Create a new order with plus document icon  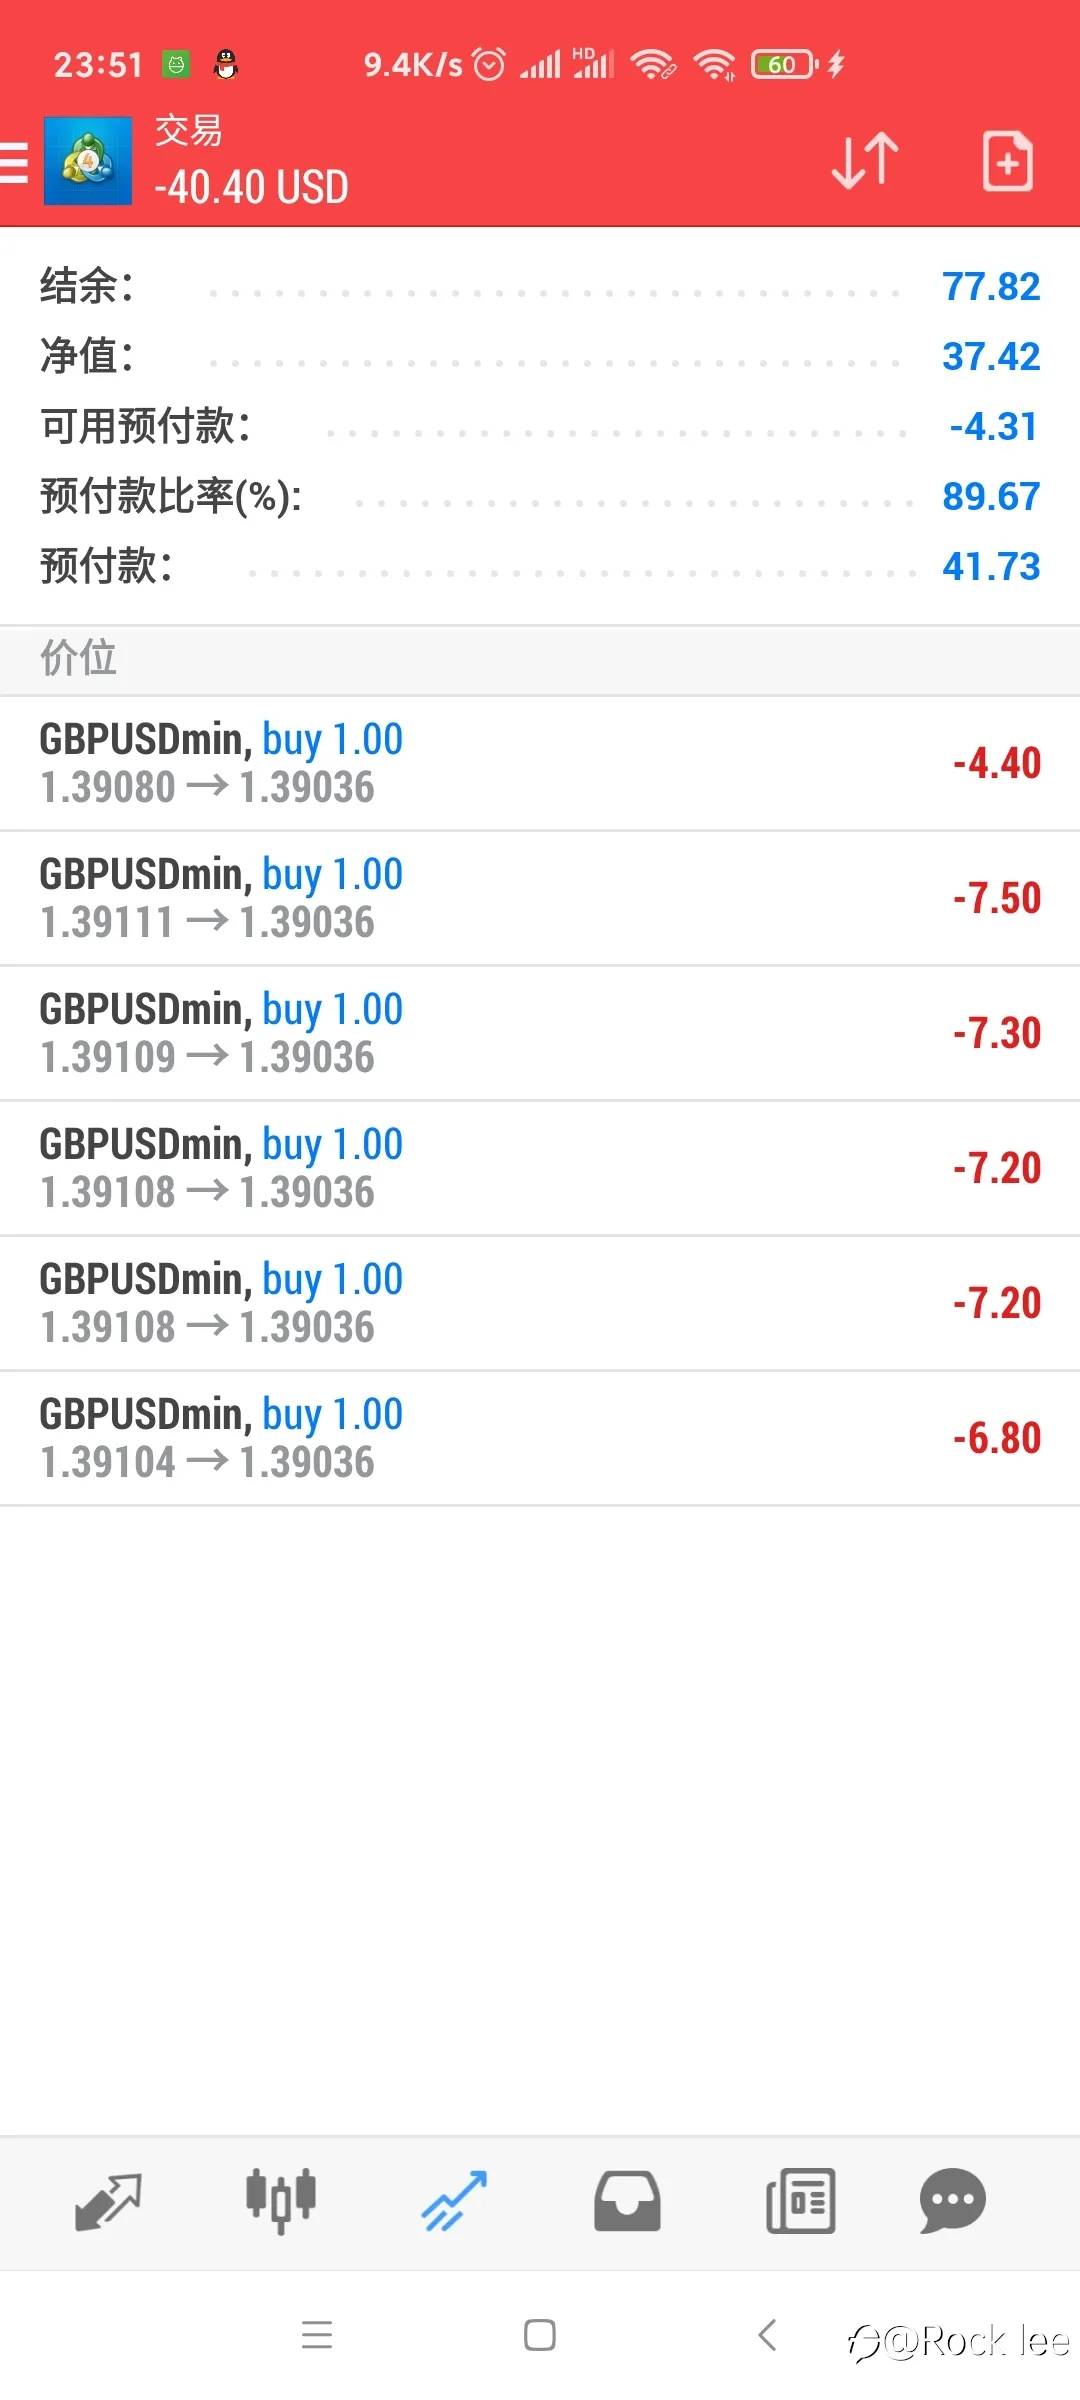pos(1007,160)
